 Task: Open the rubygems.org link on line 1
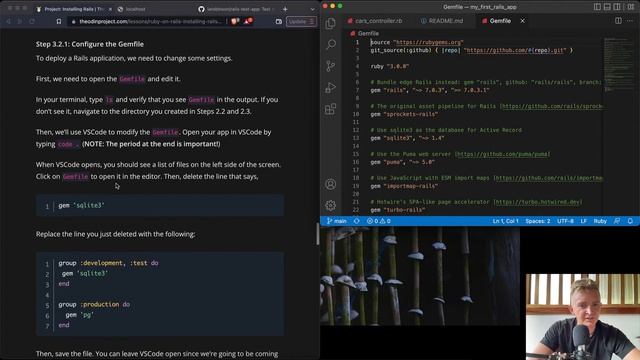(429, 42)
